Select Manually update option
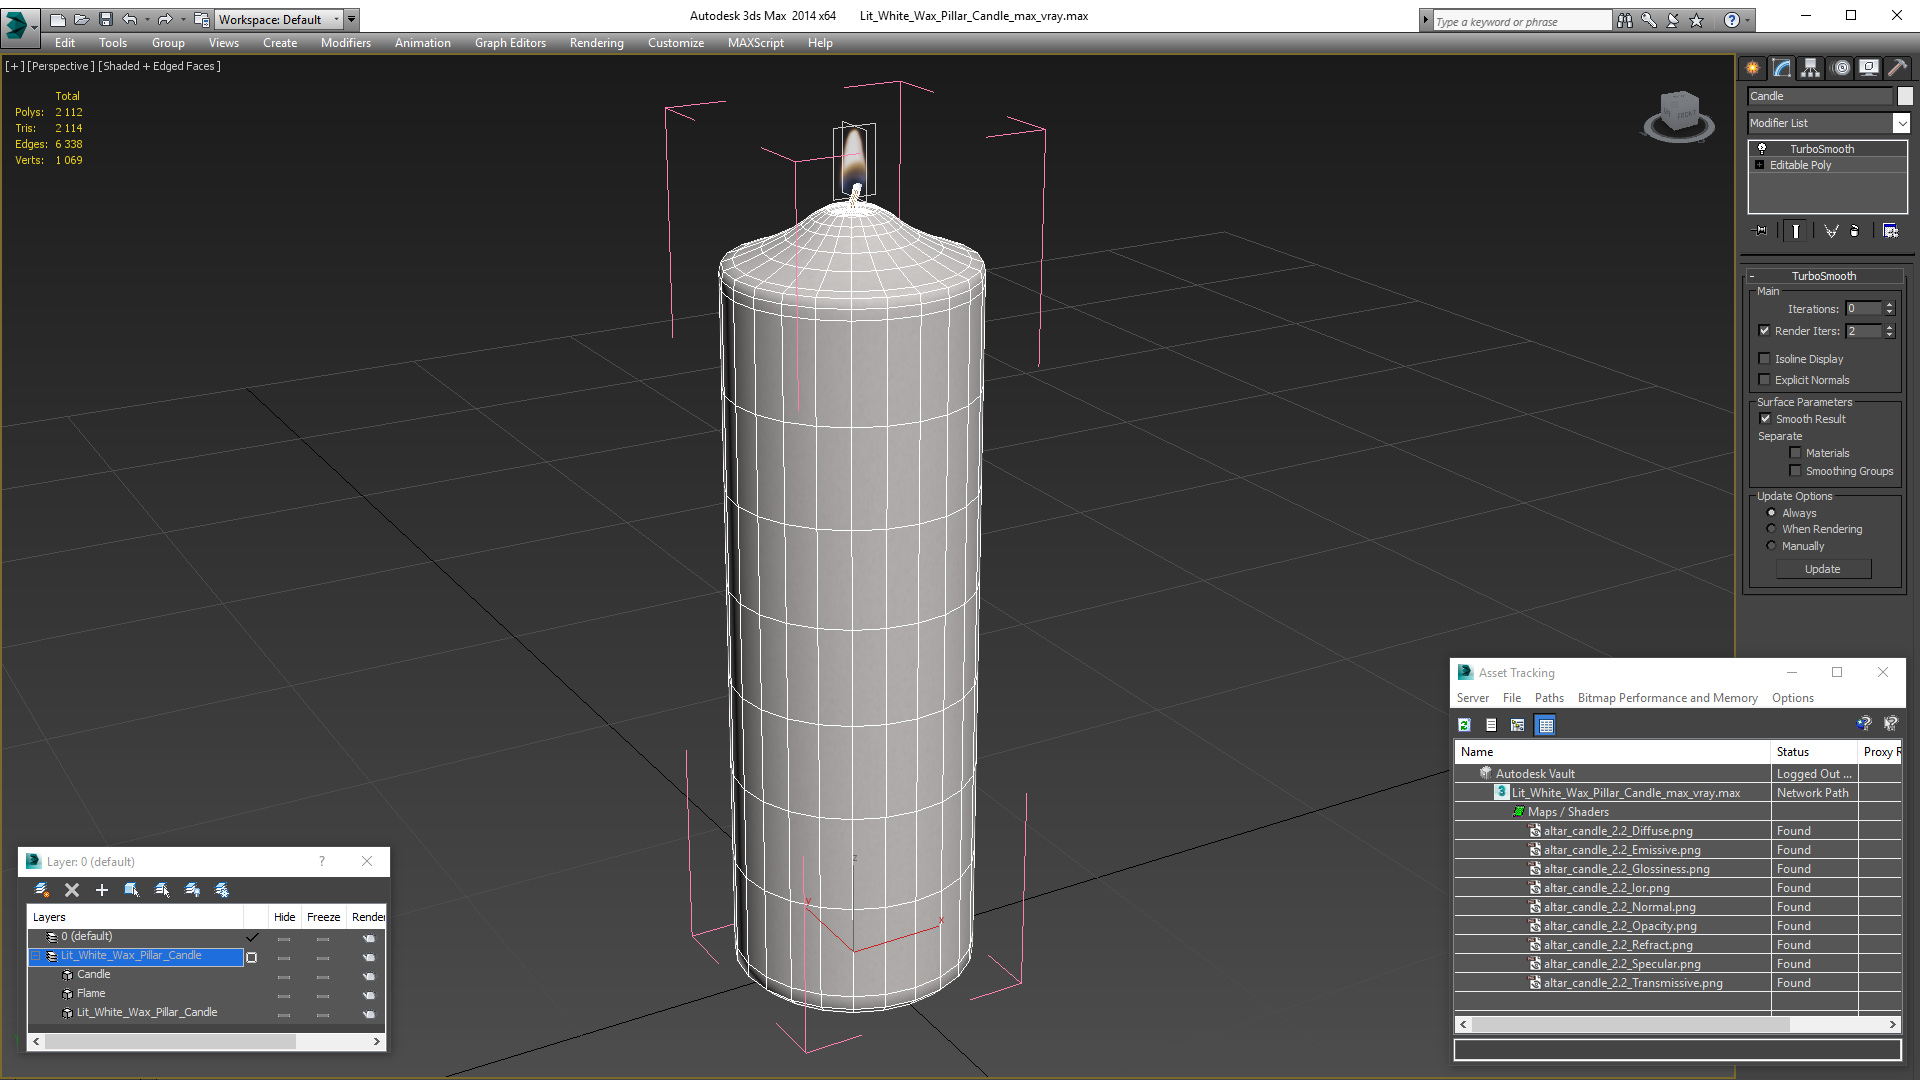 pos(1772,546)
